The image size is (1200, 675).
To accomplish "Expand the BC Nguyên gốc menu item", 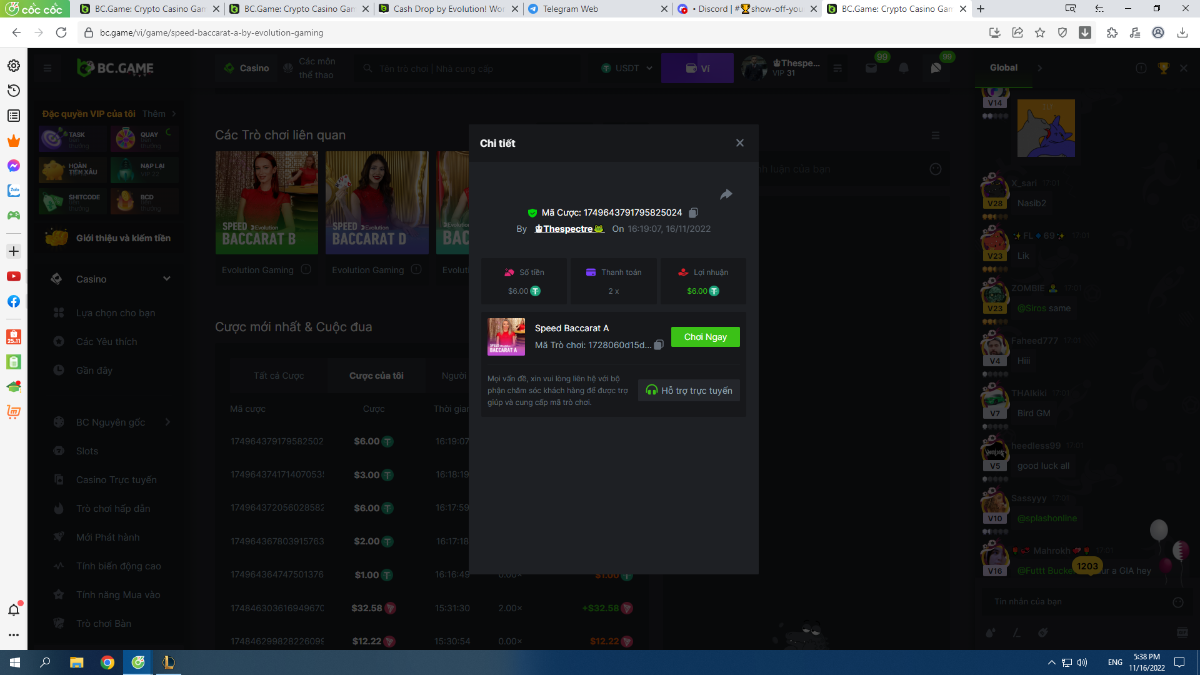I will coord(167,422).
